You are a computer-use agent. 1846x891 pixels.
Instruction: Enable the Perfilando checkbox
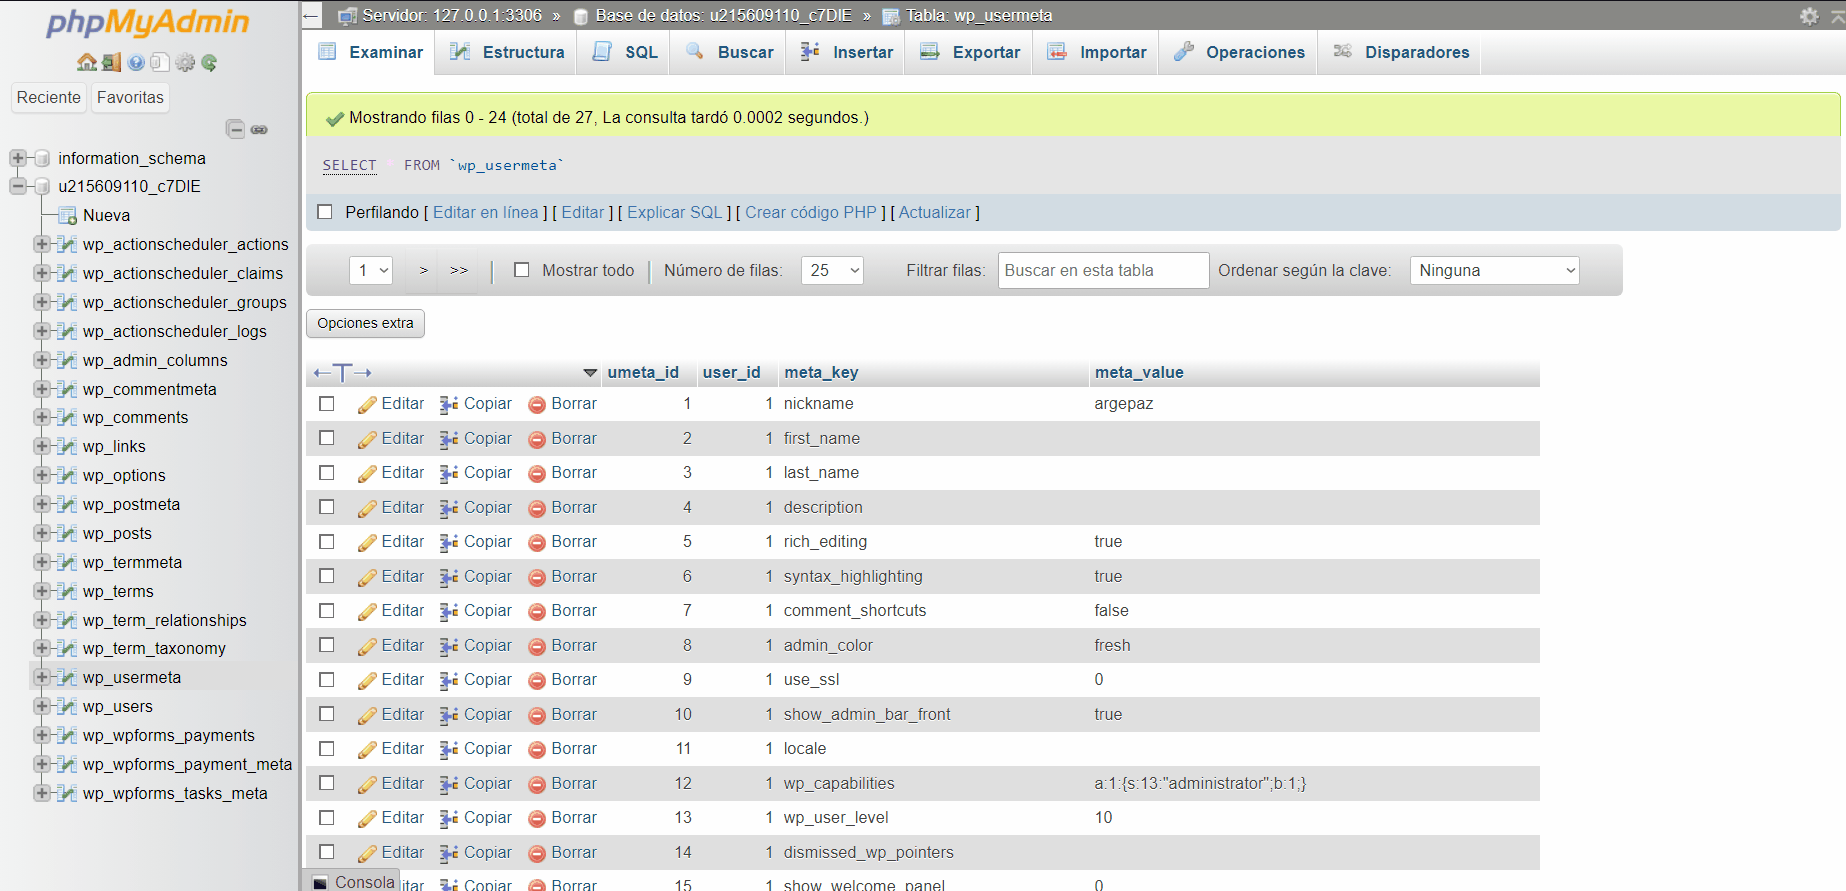324,212
